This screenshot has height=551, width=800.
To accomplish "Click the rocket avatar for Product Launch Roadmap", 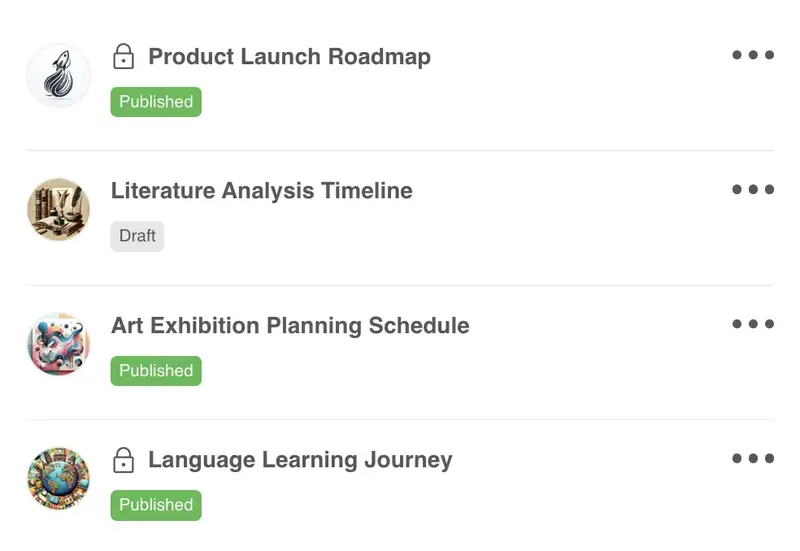I will pos(58,75).
